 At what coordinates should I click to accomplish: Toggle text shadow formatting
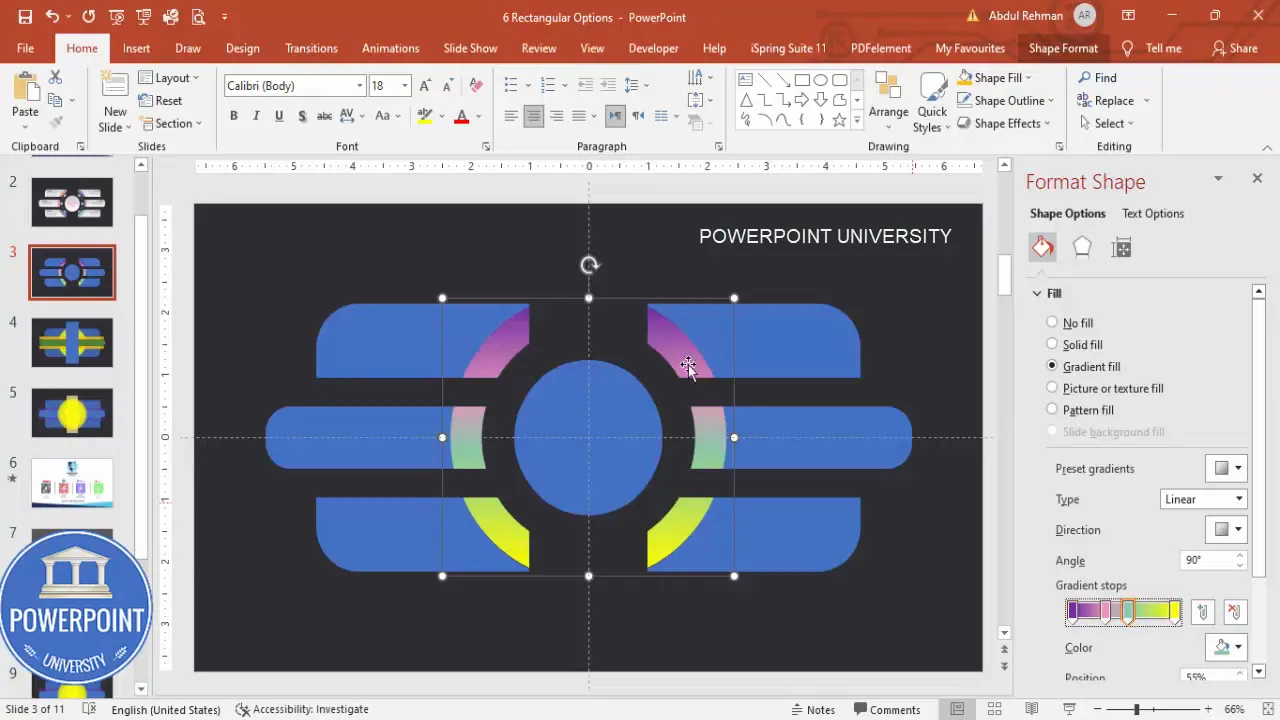pos(301,116)
